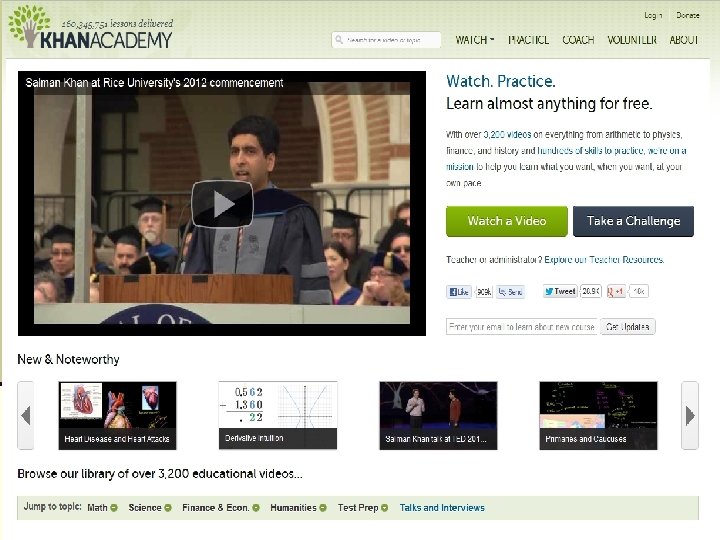The width and height of the screenshot is (720, 540).
Task: Click the Twitter Tweet button
Action: point(560,291)
